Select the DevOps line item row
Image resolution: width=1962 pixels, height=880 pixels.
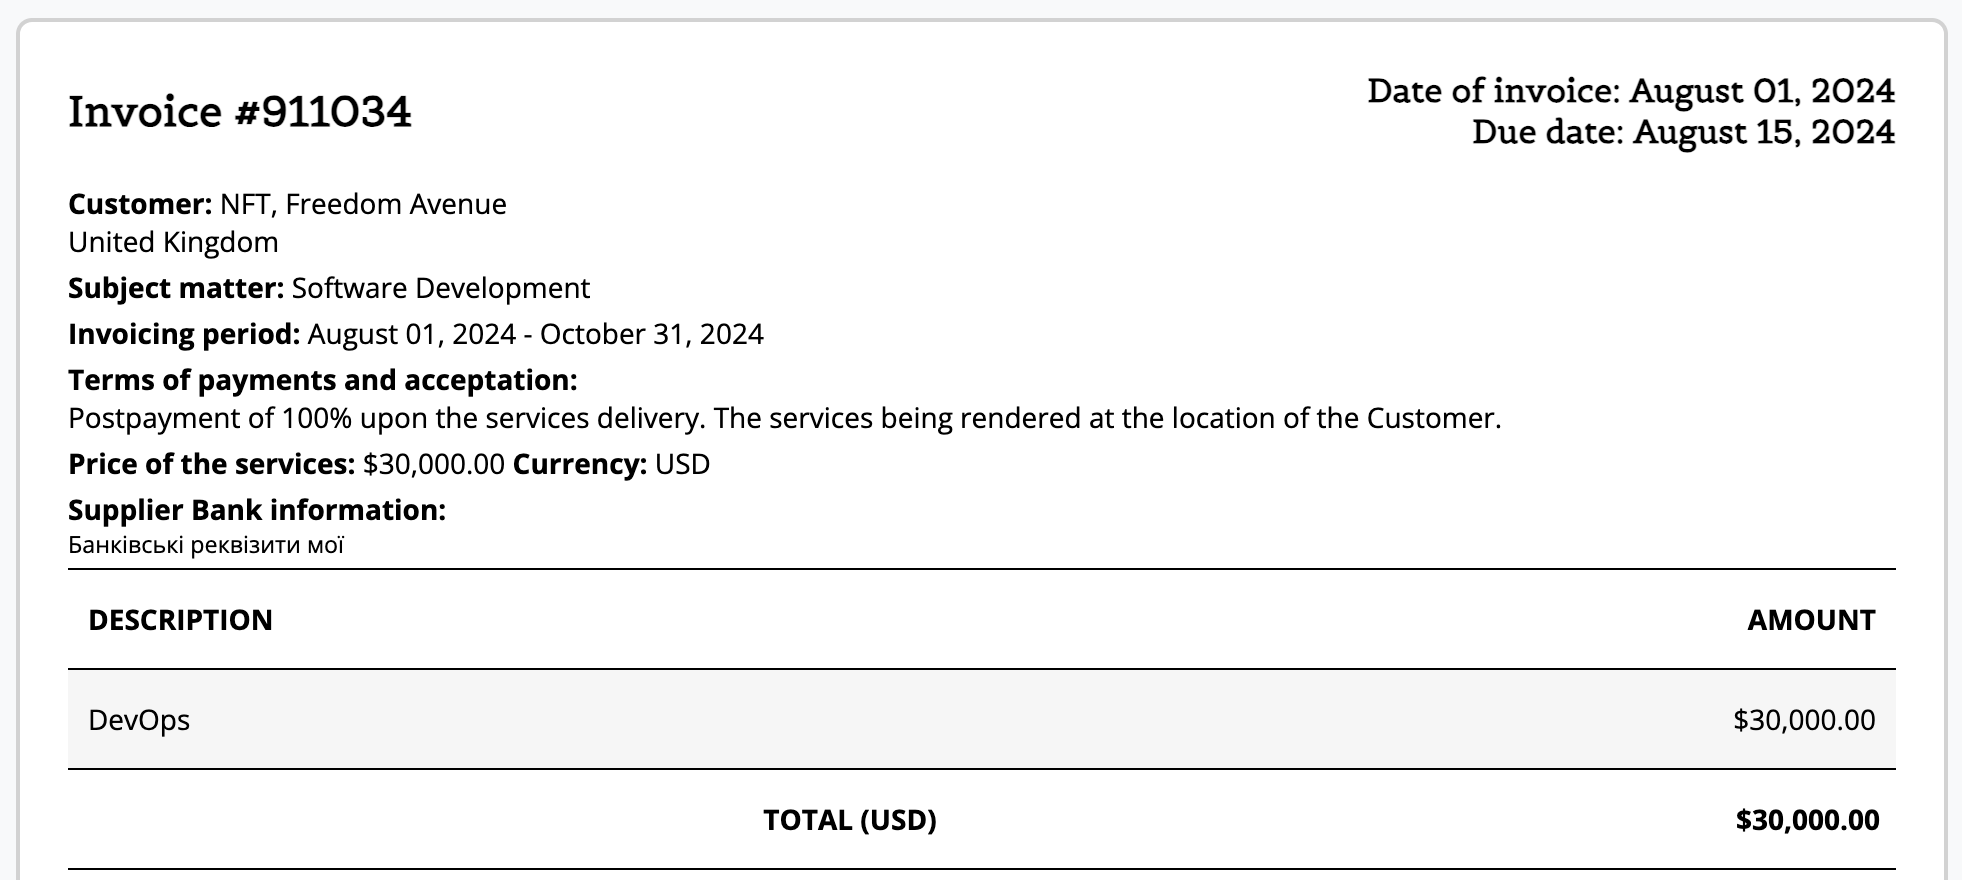pyautogui.click(x=982, y=719)
